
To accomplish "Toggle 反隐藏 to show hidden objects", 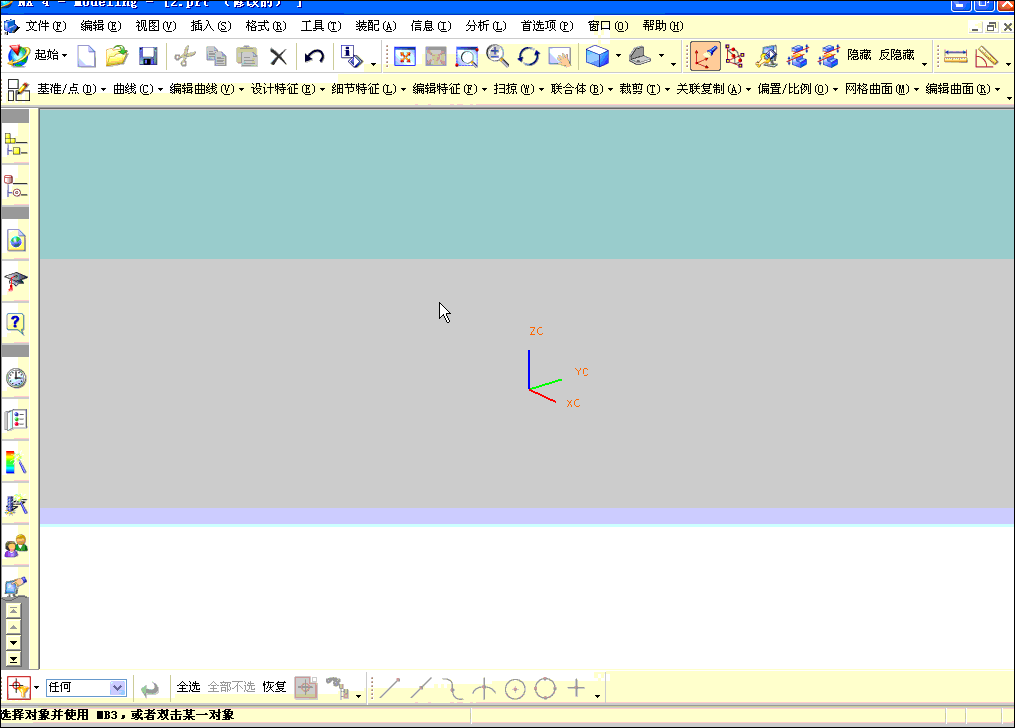I will coord(895,55).
